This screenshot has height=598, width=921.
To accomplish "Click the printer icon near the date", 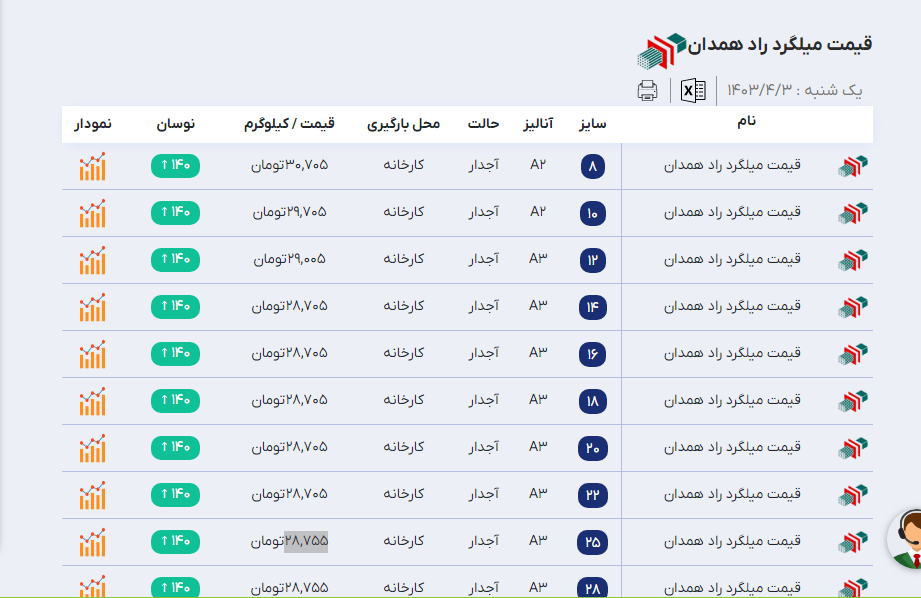I will 647,90.
